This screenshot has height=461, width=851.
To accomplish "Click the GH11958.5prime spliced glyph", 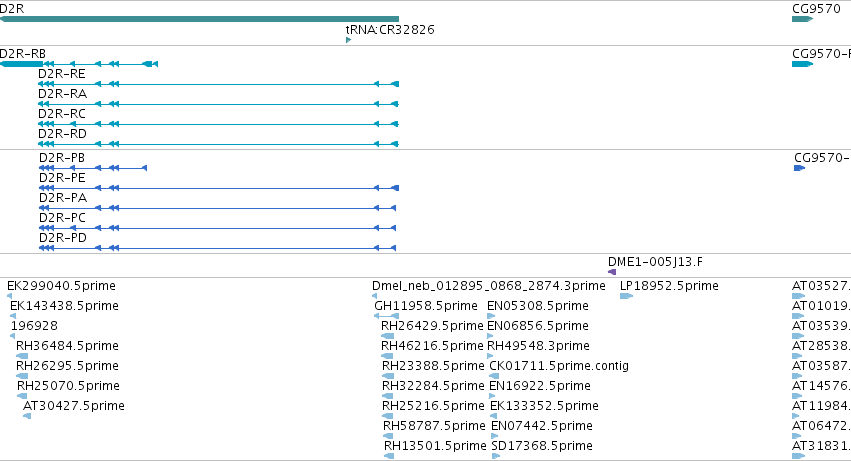I will [x=386, y=316].
